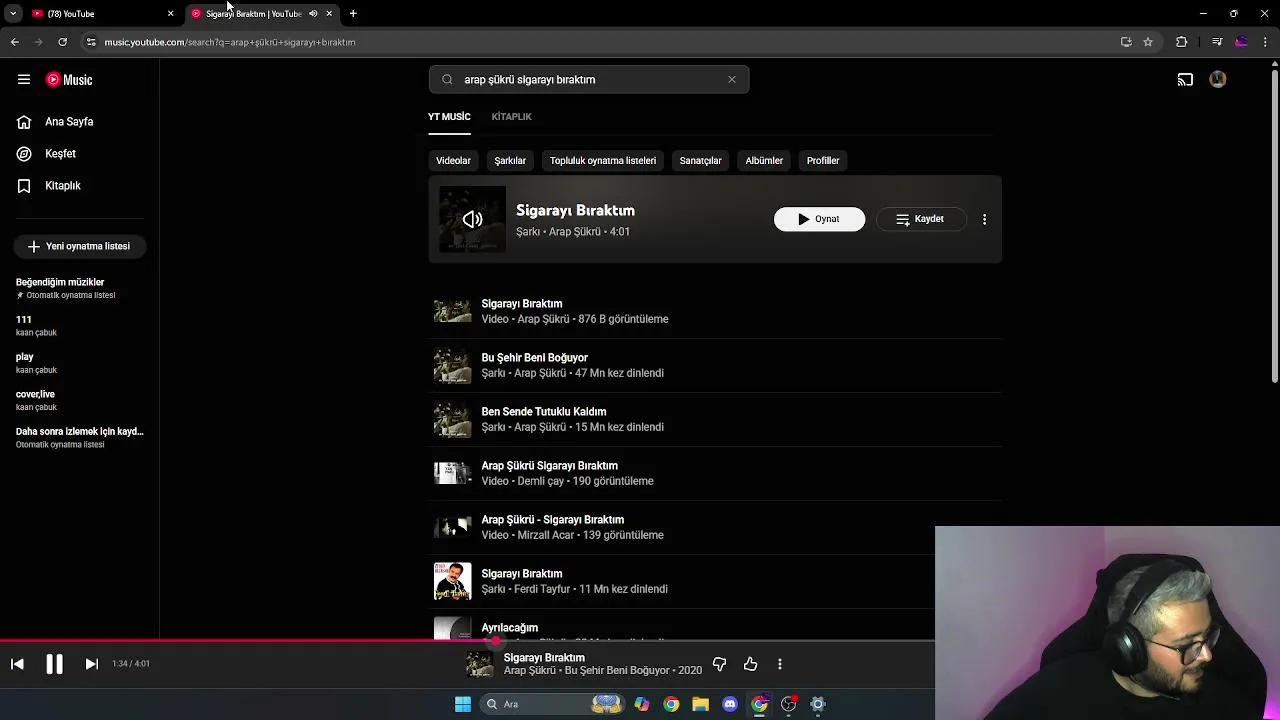Dislike the playing song
This screenshot has width=1280, height=720.
[x=719, y=664]
